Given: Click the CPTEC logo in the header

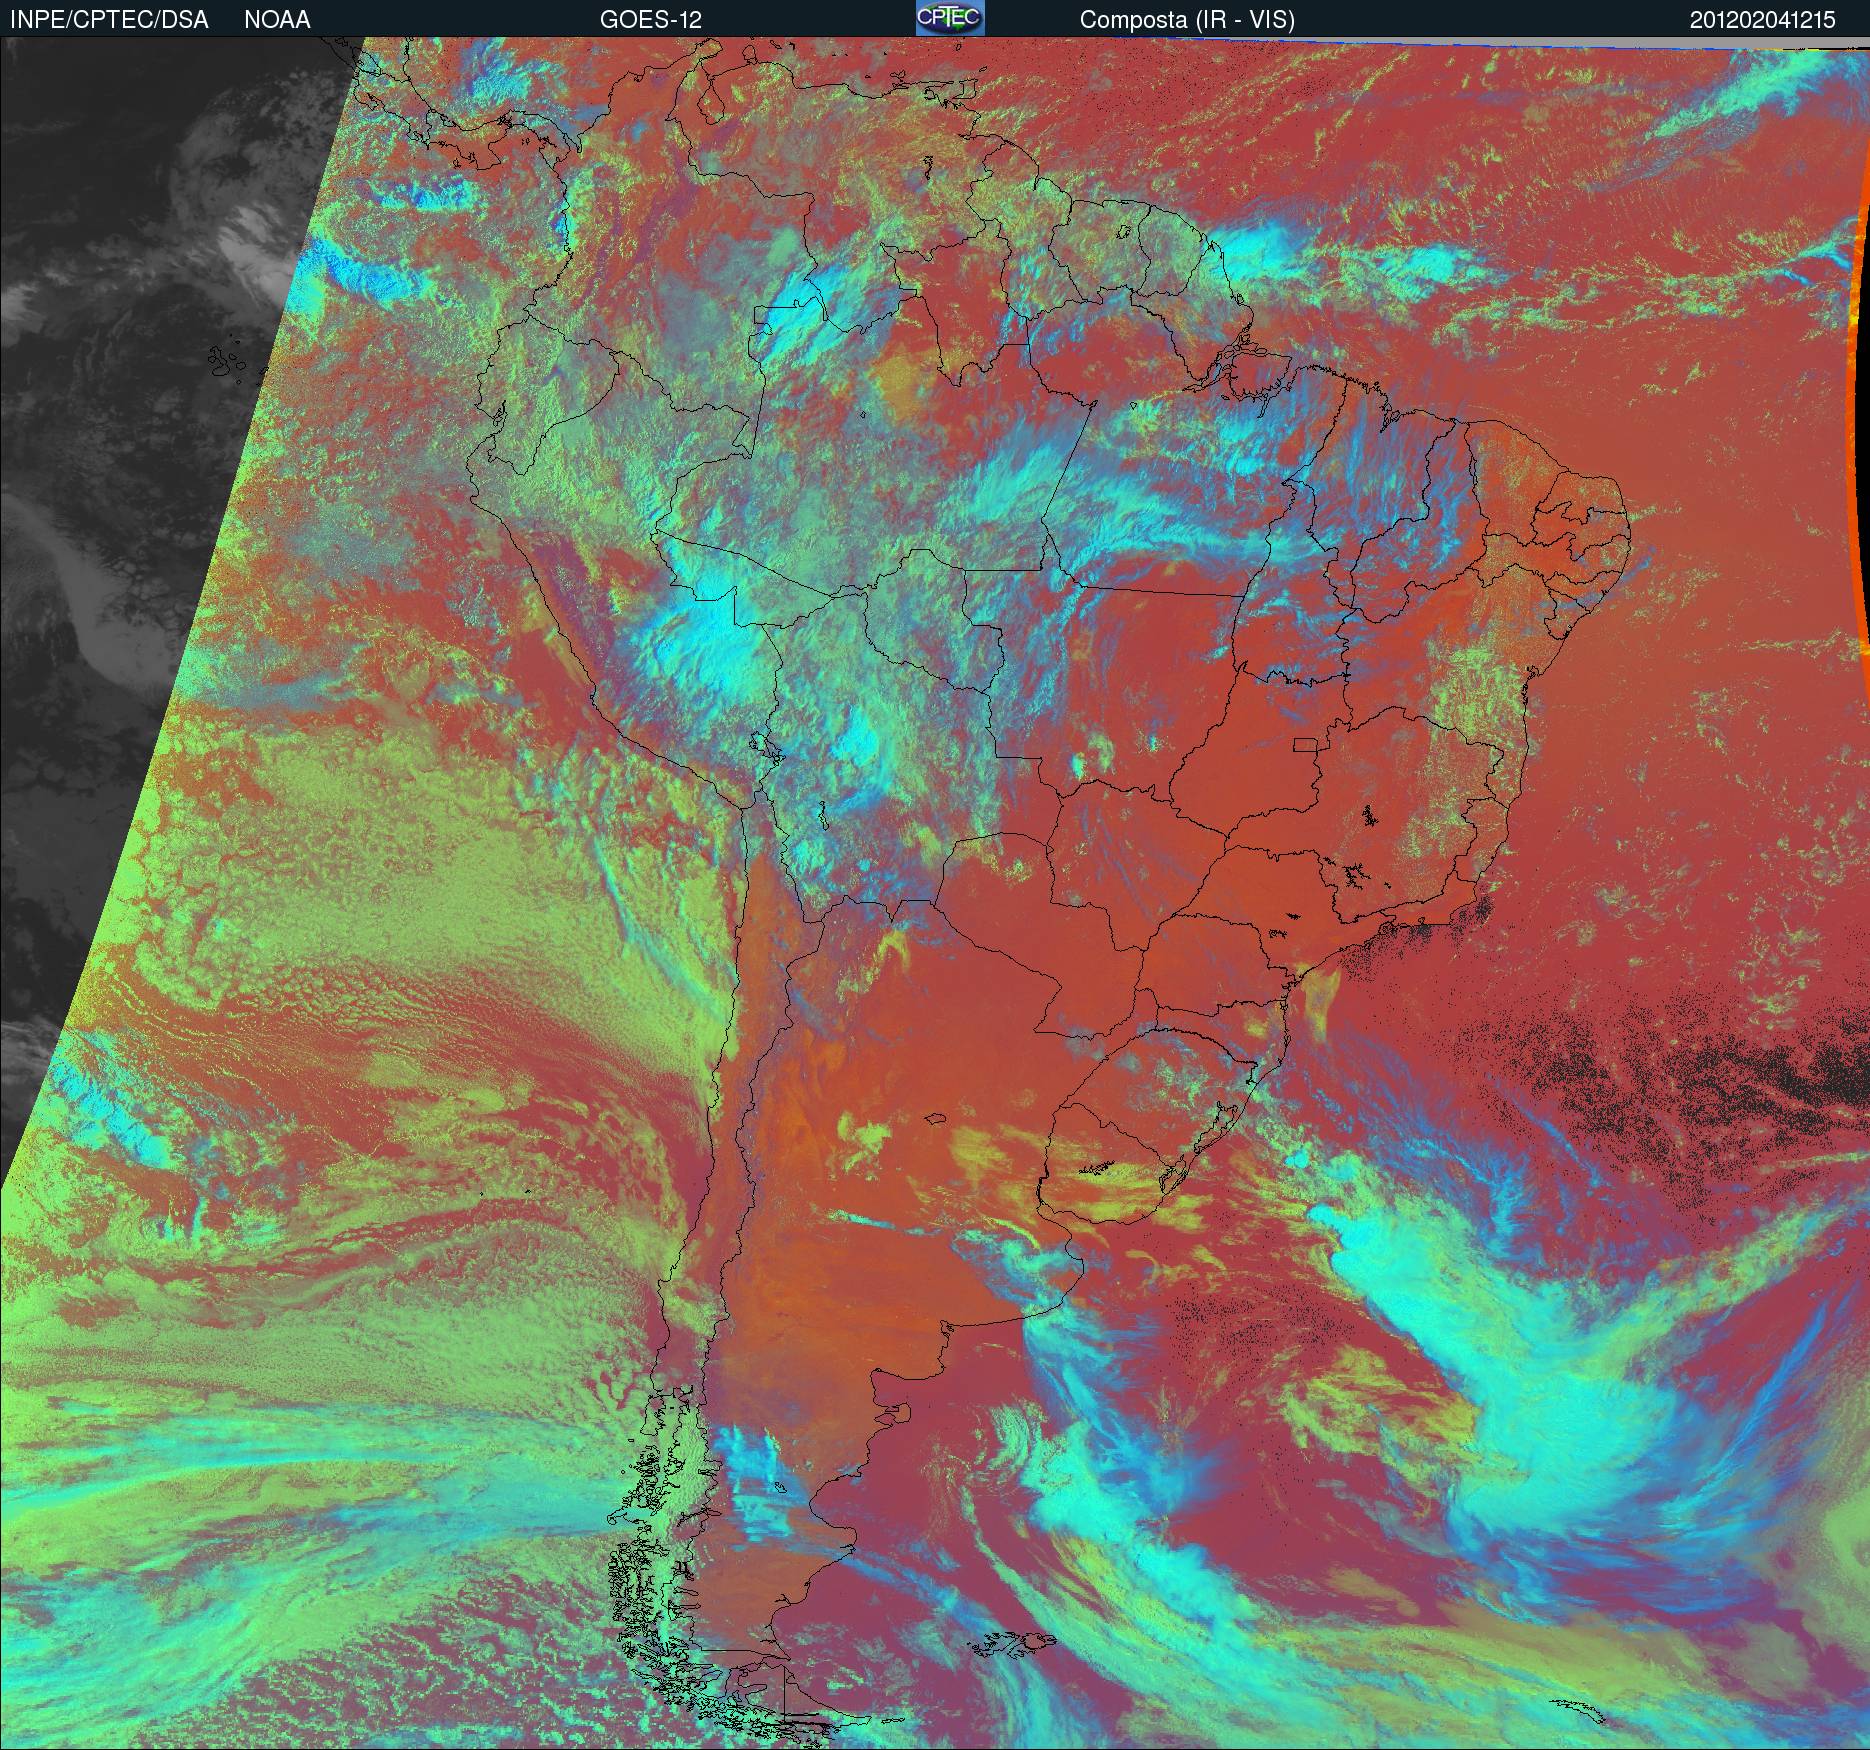Looking at the screenshot, I should 950,18.
